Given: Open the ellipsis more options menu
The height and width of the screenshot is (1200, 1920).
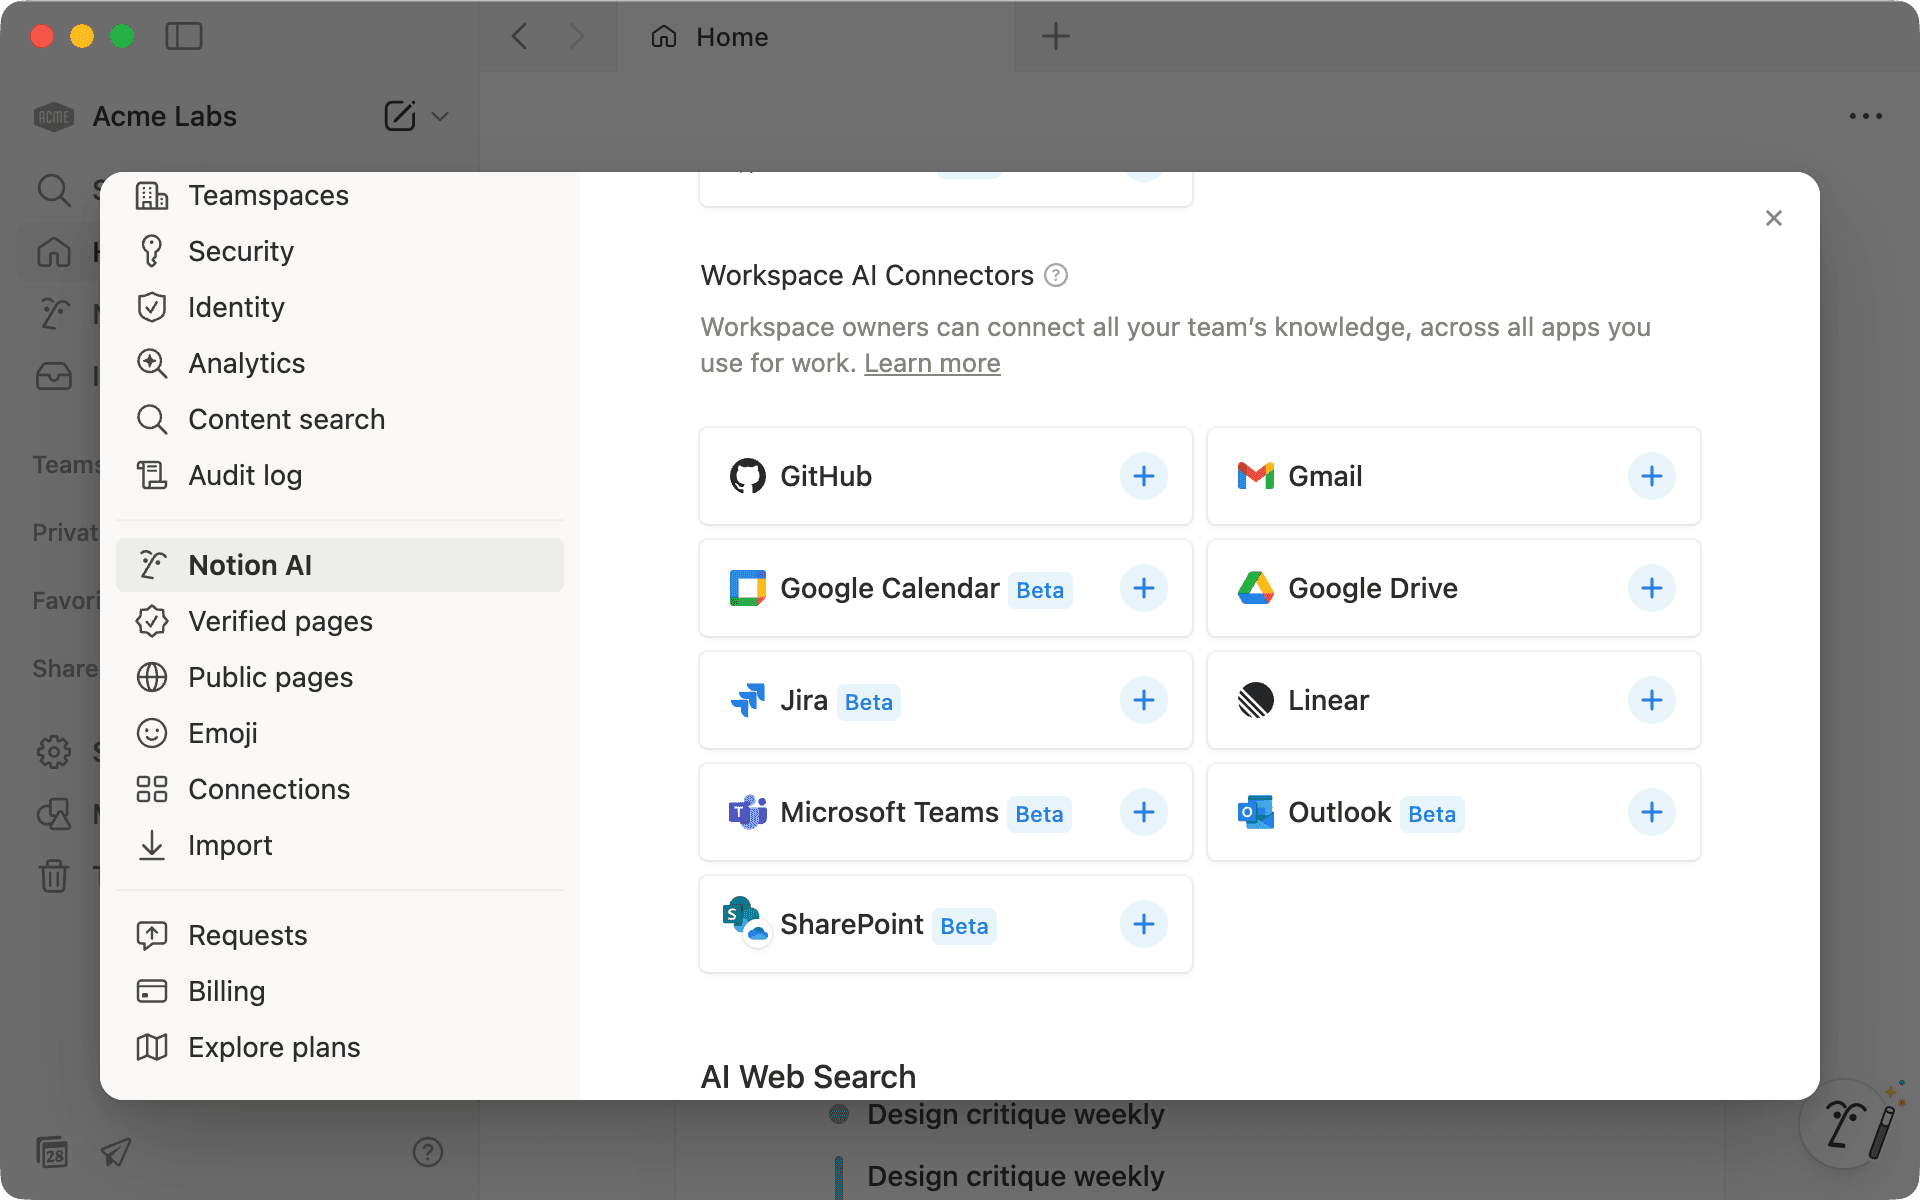Looking at the screenshot, I should click(1864, 115).
